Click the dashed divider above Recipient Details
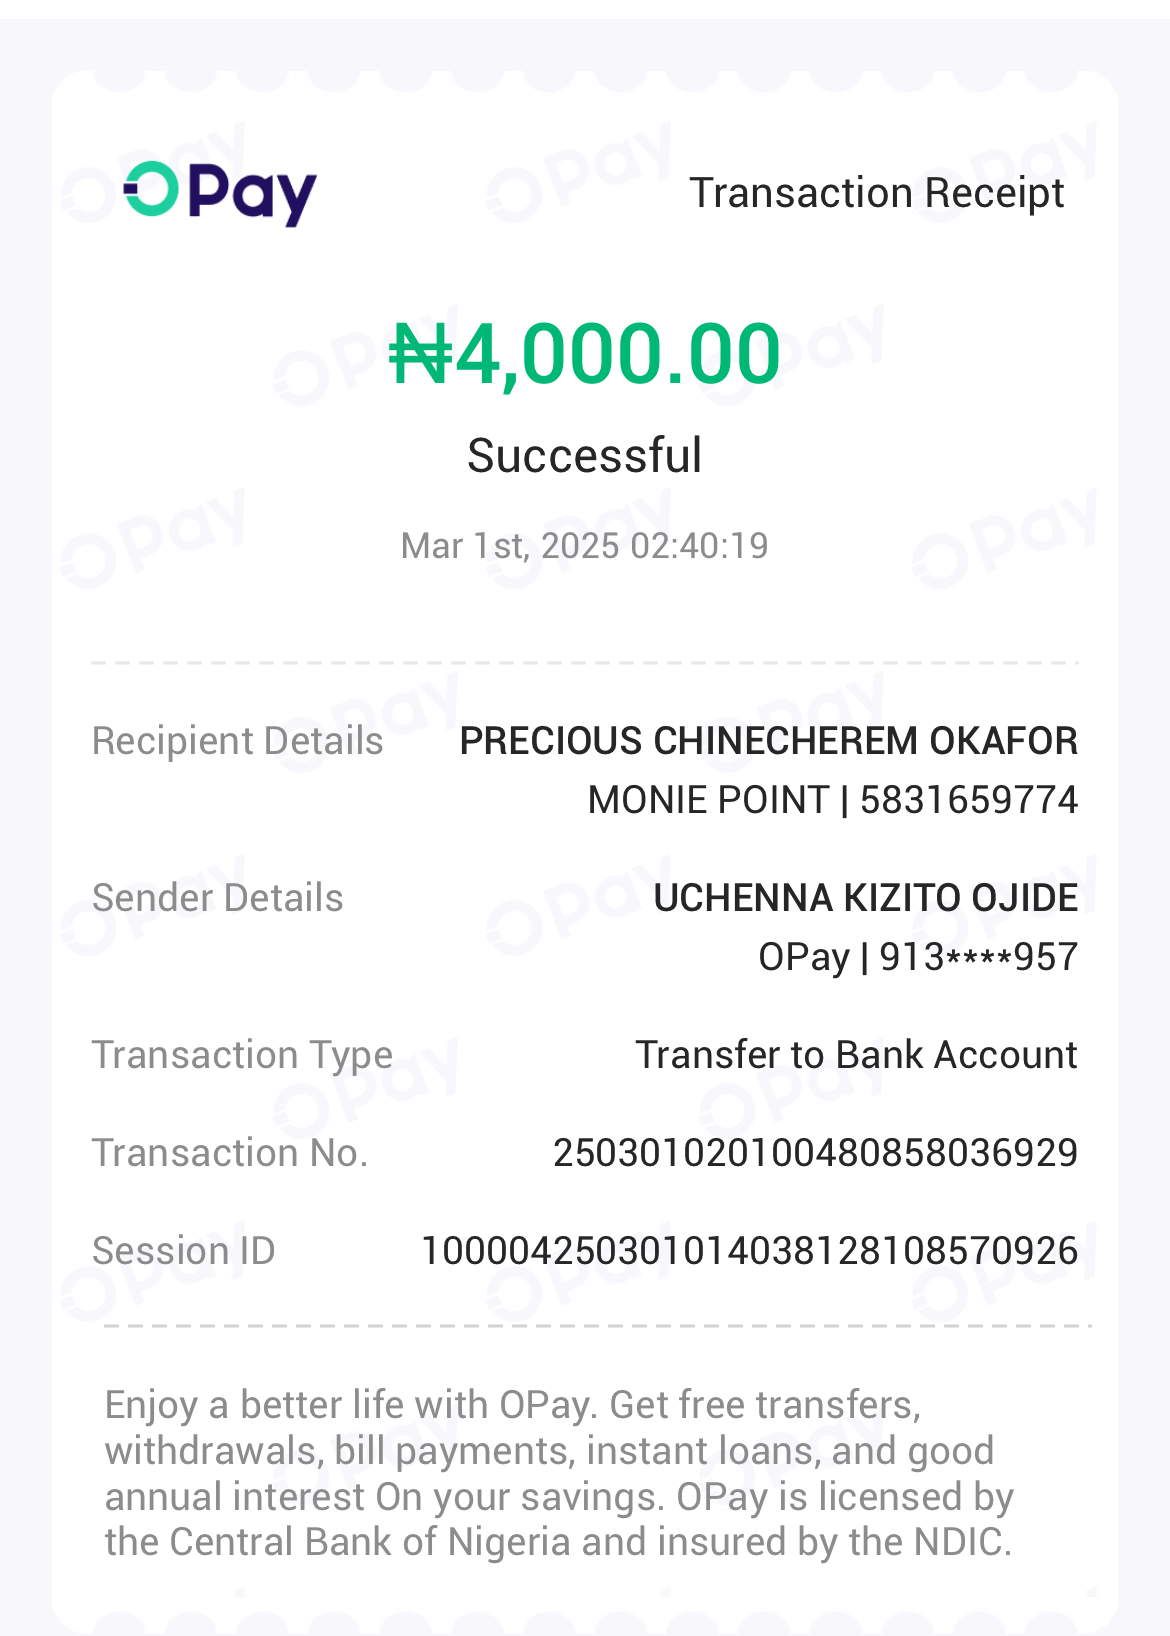This screenshot has width=1170, height=1636. pyautogui.click(x=585, y=662)
